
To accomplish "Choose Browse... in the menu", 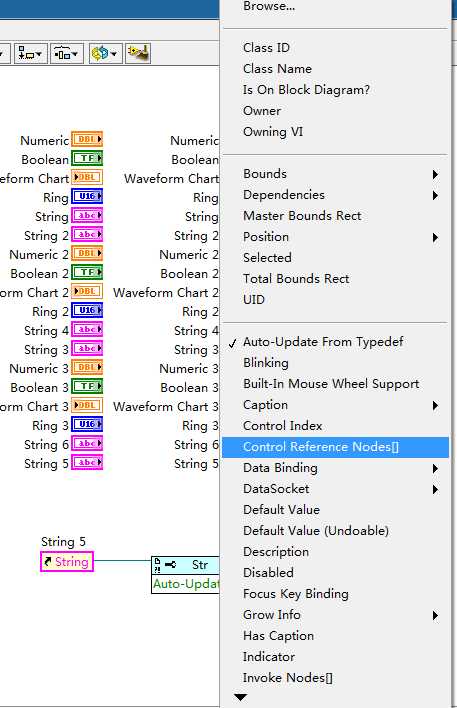I will (335, 6).
